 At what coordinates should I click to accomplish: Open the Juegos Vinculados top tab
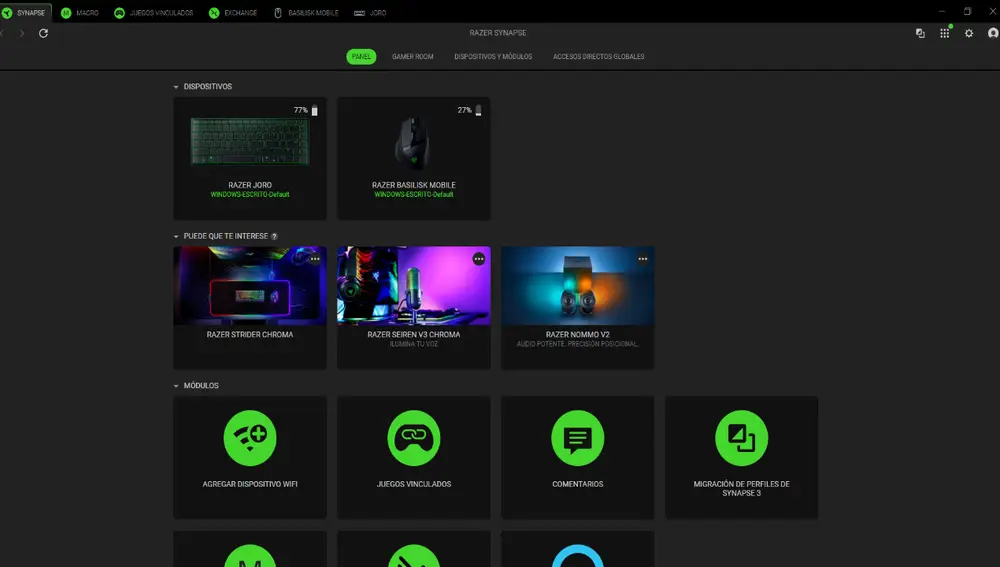pos(154,13)
